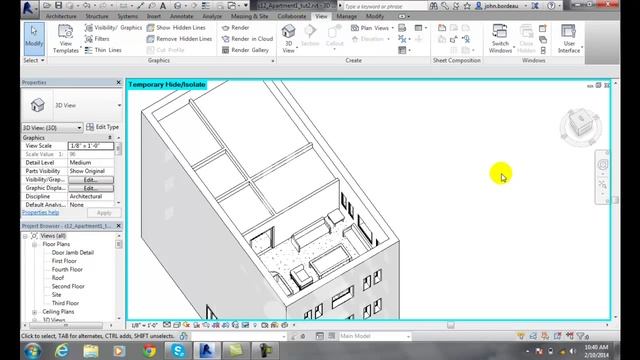Screen dimensions: 640x360
Task: Expand the Select panel dropdown
Action: (x=33, y=60)
